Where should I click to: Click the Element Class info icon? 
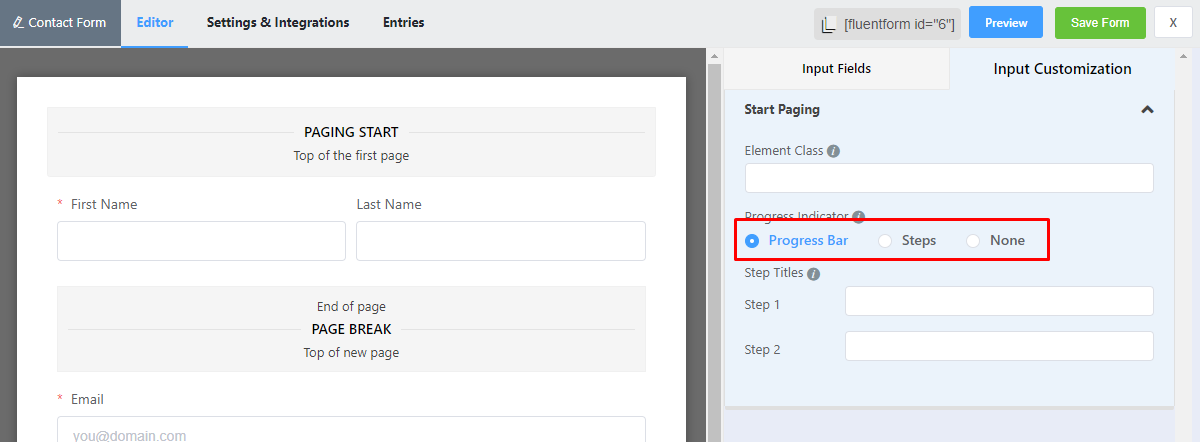[x=834, y=151]
